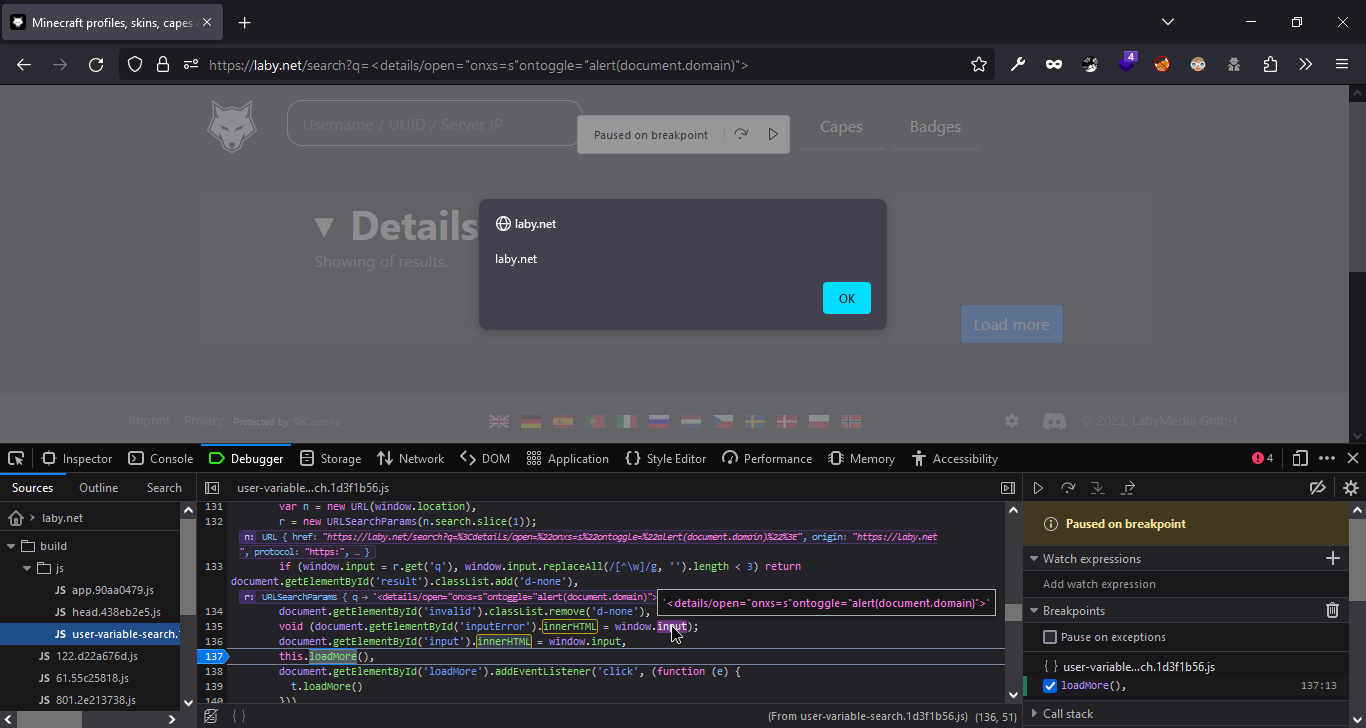Switch to the Search sub-tab in debugger

pos(164,488)
